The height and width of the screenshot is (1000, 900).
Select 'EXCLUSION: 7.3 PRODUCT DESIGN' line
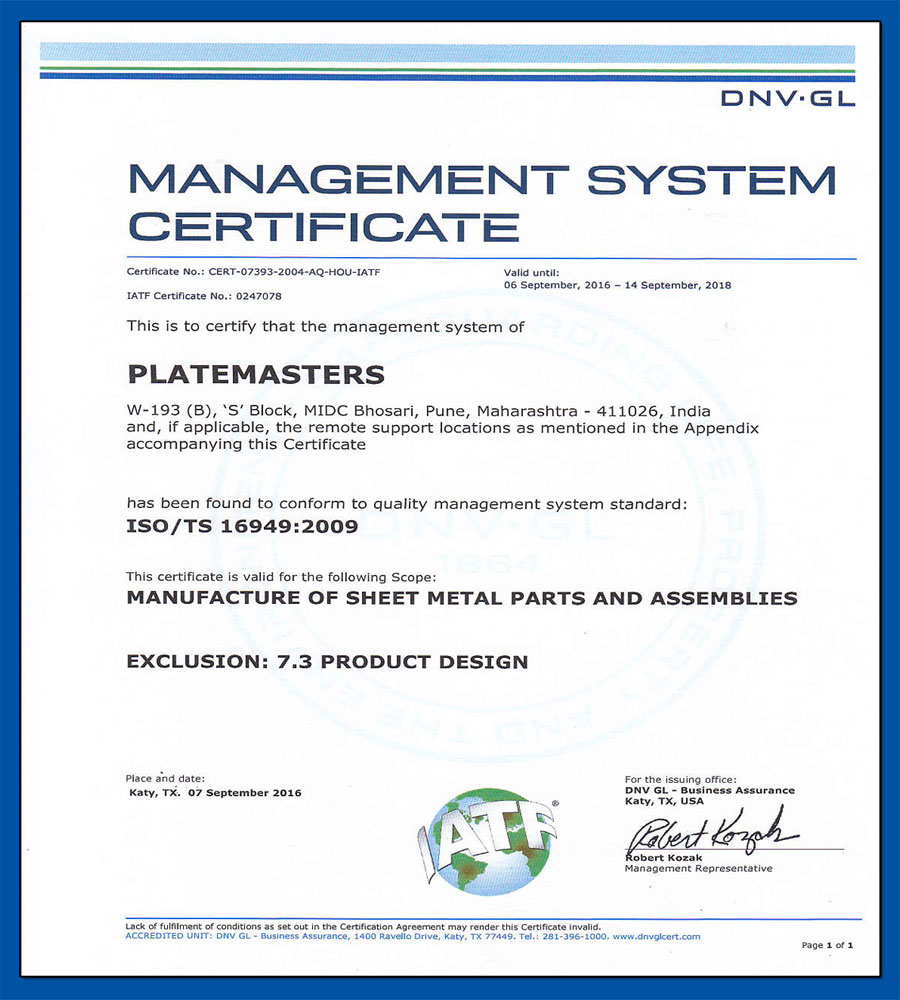point(327,662)
